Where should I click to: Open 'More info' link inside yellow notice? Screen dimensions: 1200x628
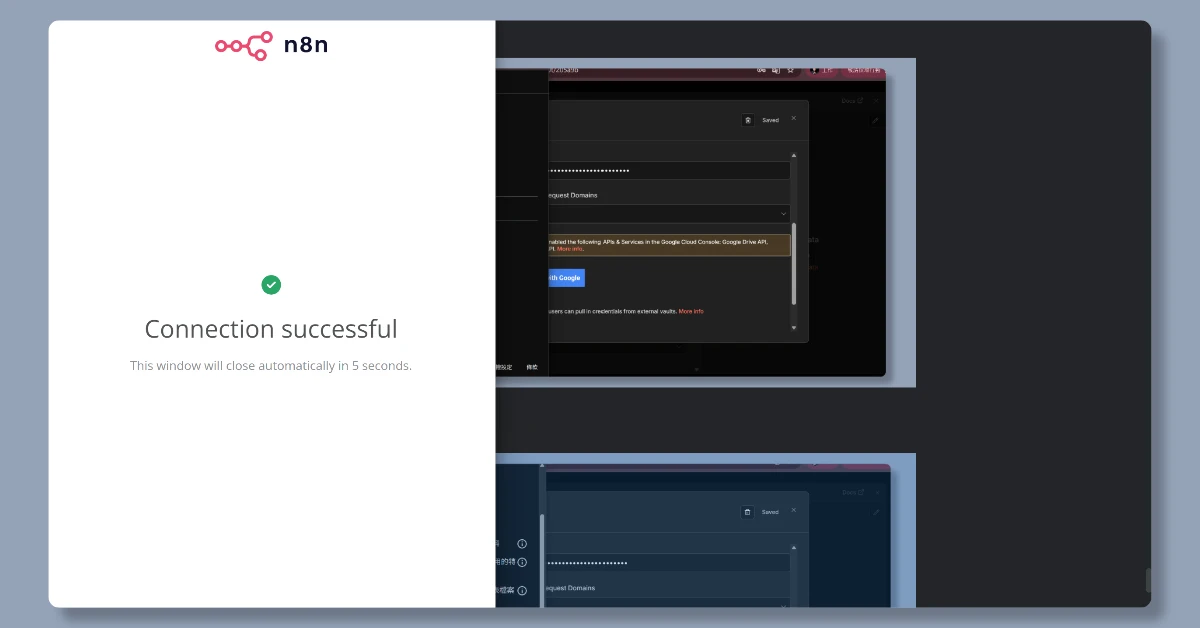[x=570, y=249]
